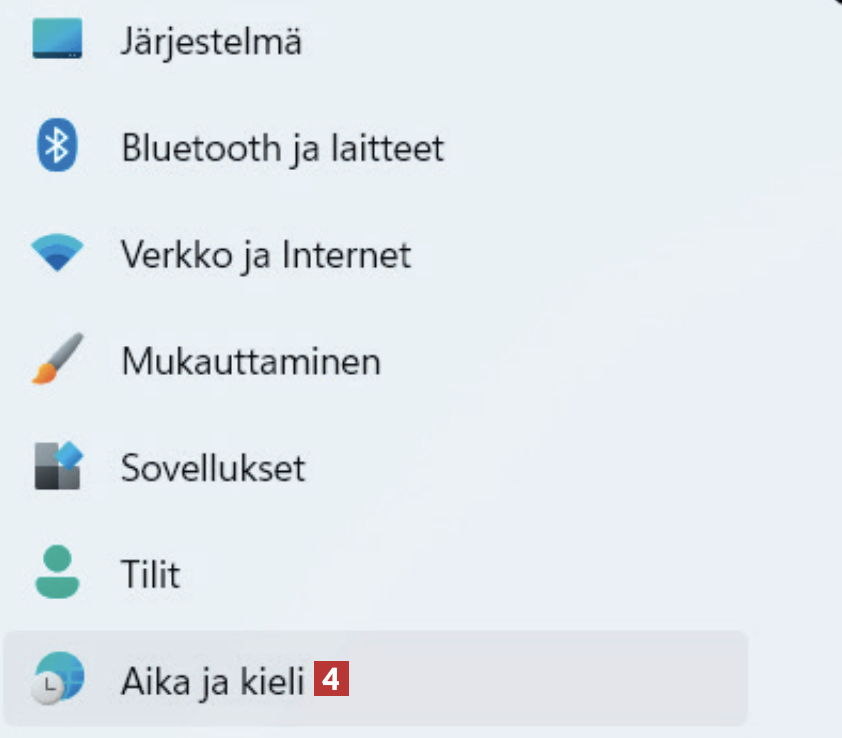Select Bluetooth ja laitteet text label
The width and height of the screenshot is (842, 738).
pos(282,148)
